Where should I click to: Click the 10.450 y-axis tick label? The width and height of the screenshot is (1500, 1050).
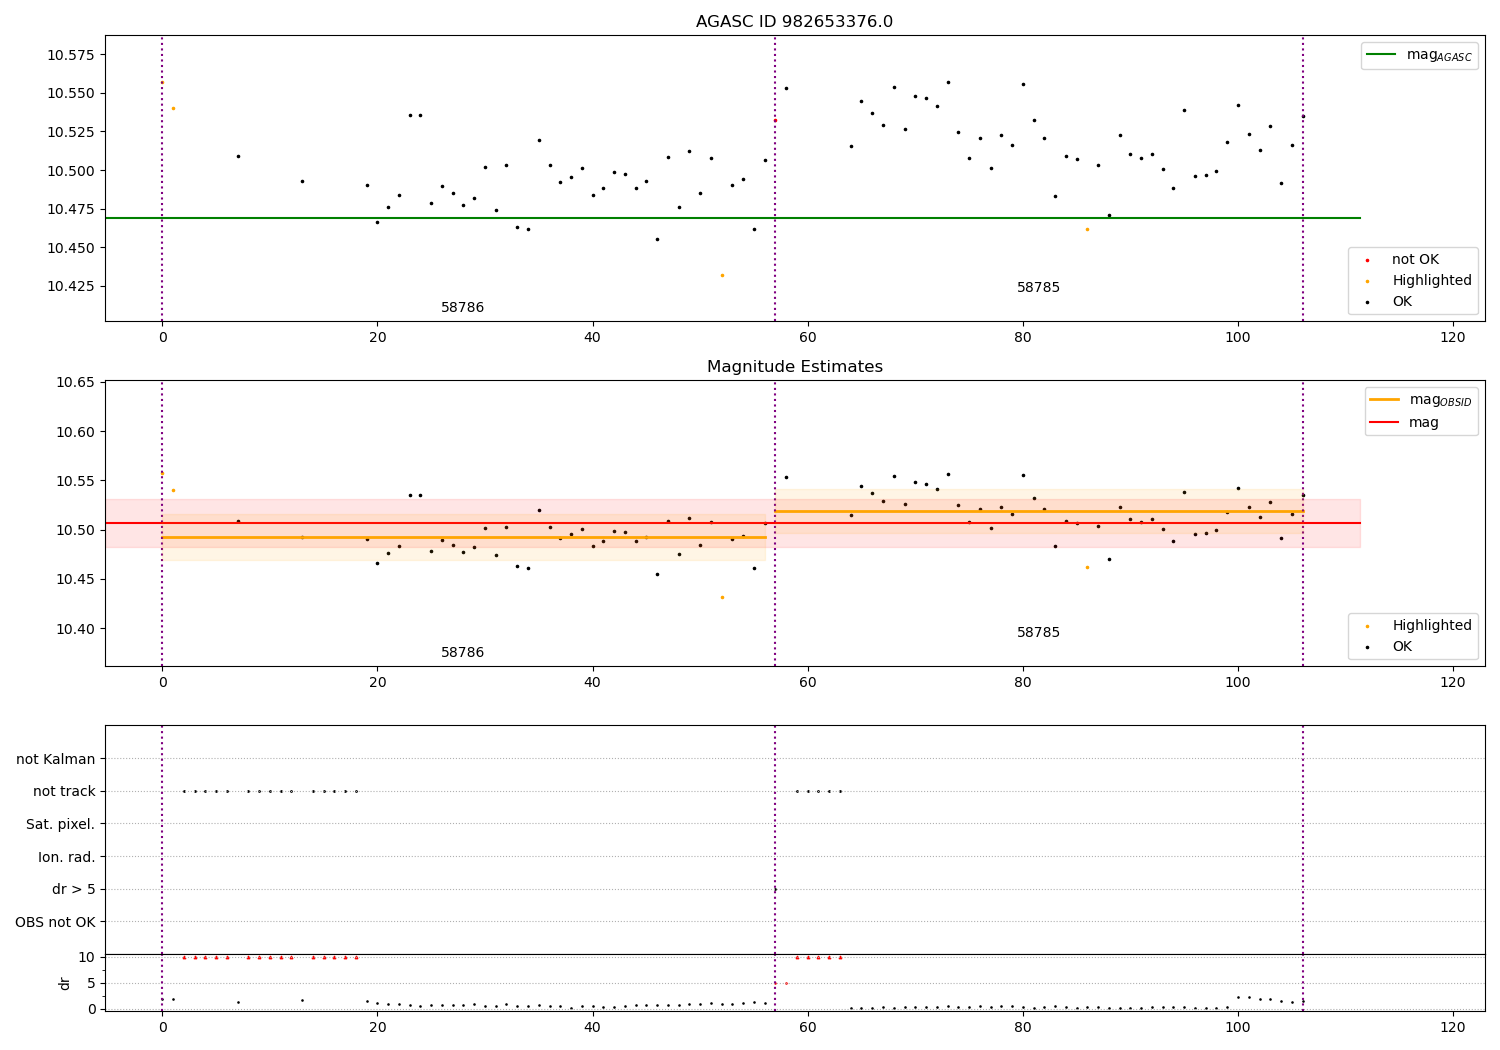click(x=71, y=248)
